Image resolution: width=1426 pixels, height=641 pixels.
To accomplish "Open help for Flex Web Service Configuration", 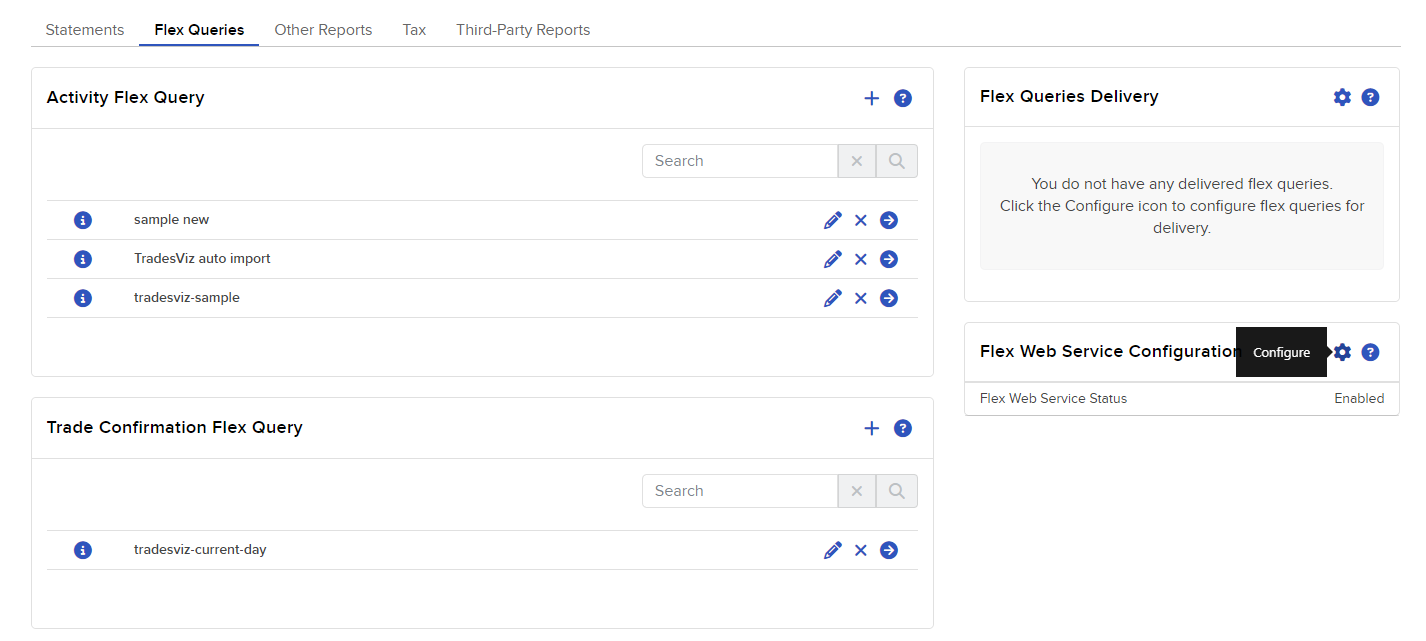I will (x=1371, y=352).
